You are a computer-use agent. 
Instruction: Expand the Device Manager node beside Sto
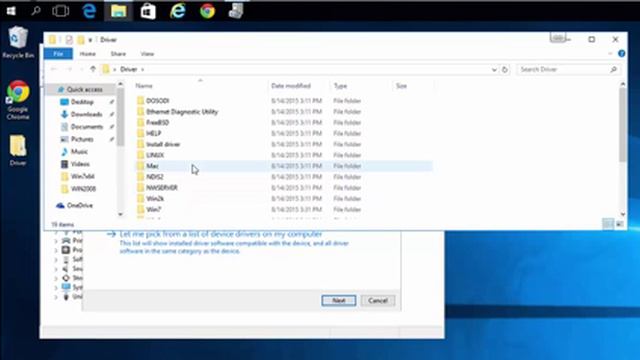[x=56, y=278]
